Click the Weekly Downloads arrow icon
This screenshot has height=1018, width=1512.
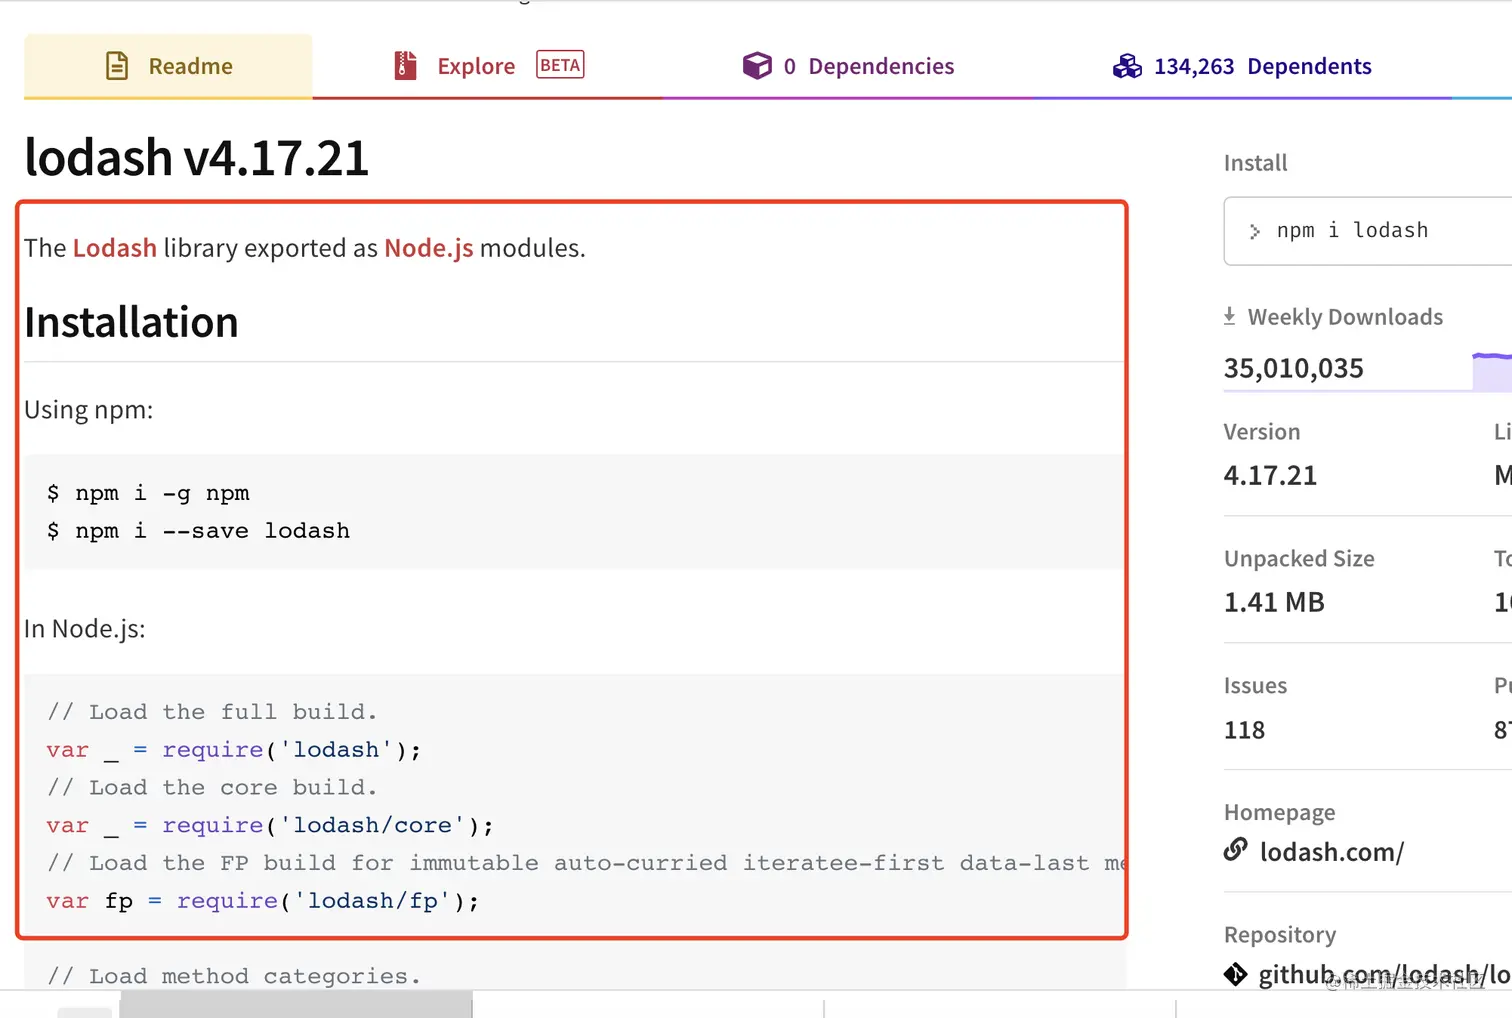pyautogui.click(x=1229, y=317)
